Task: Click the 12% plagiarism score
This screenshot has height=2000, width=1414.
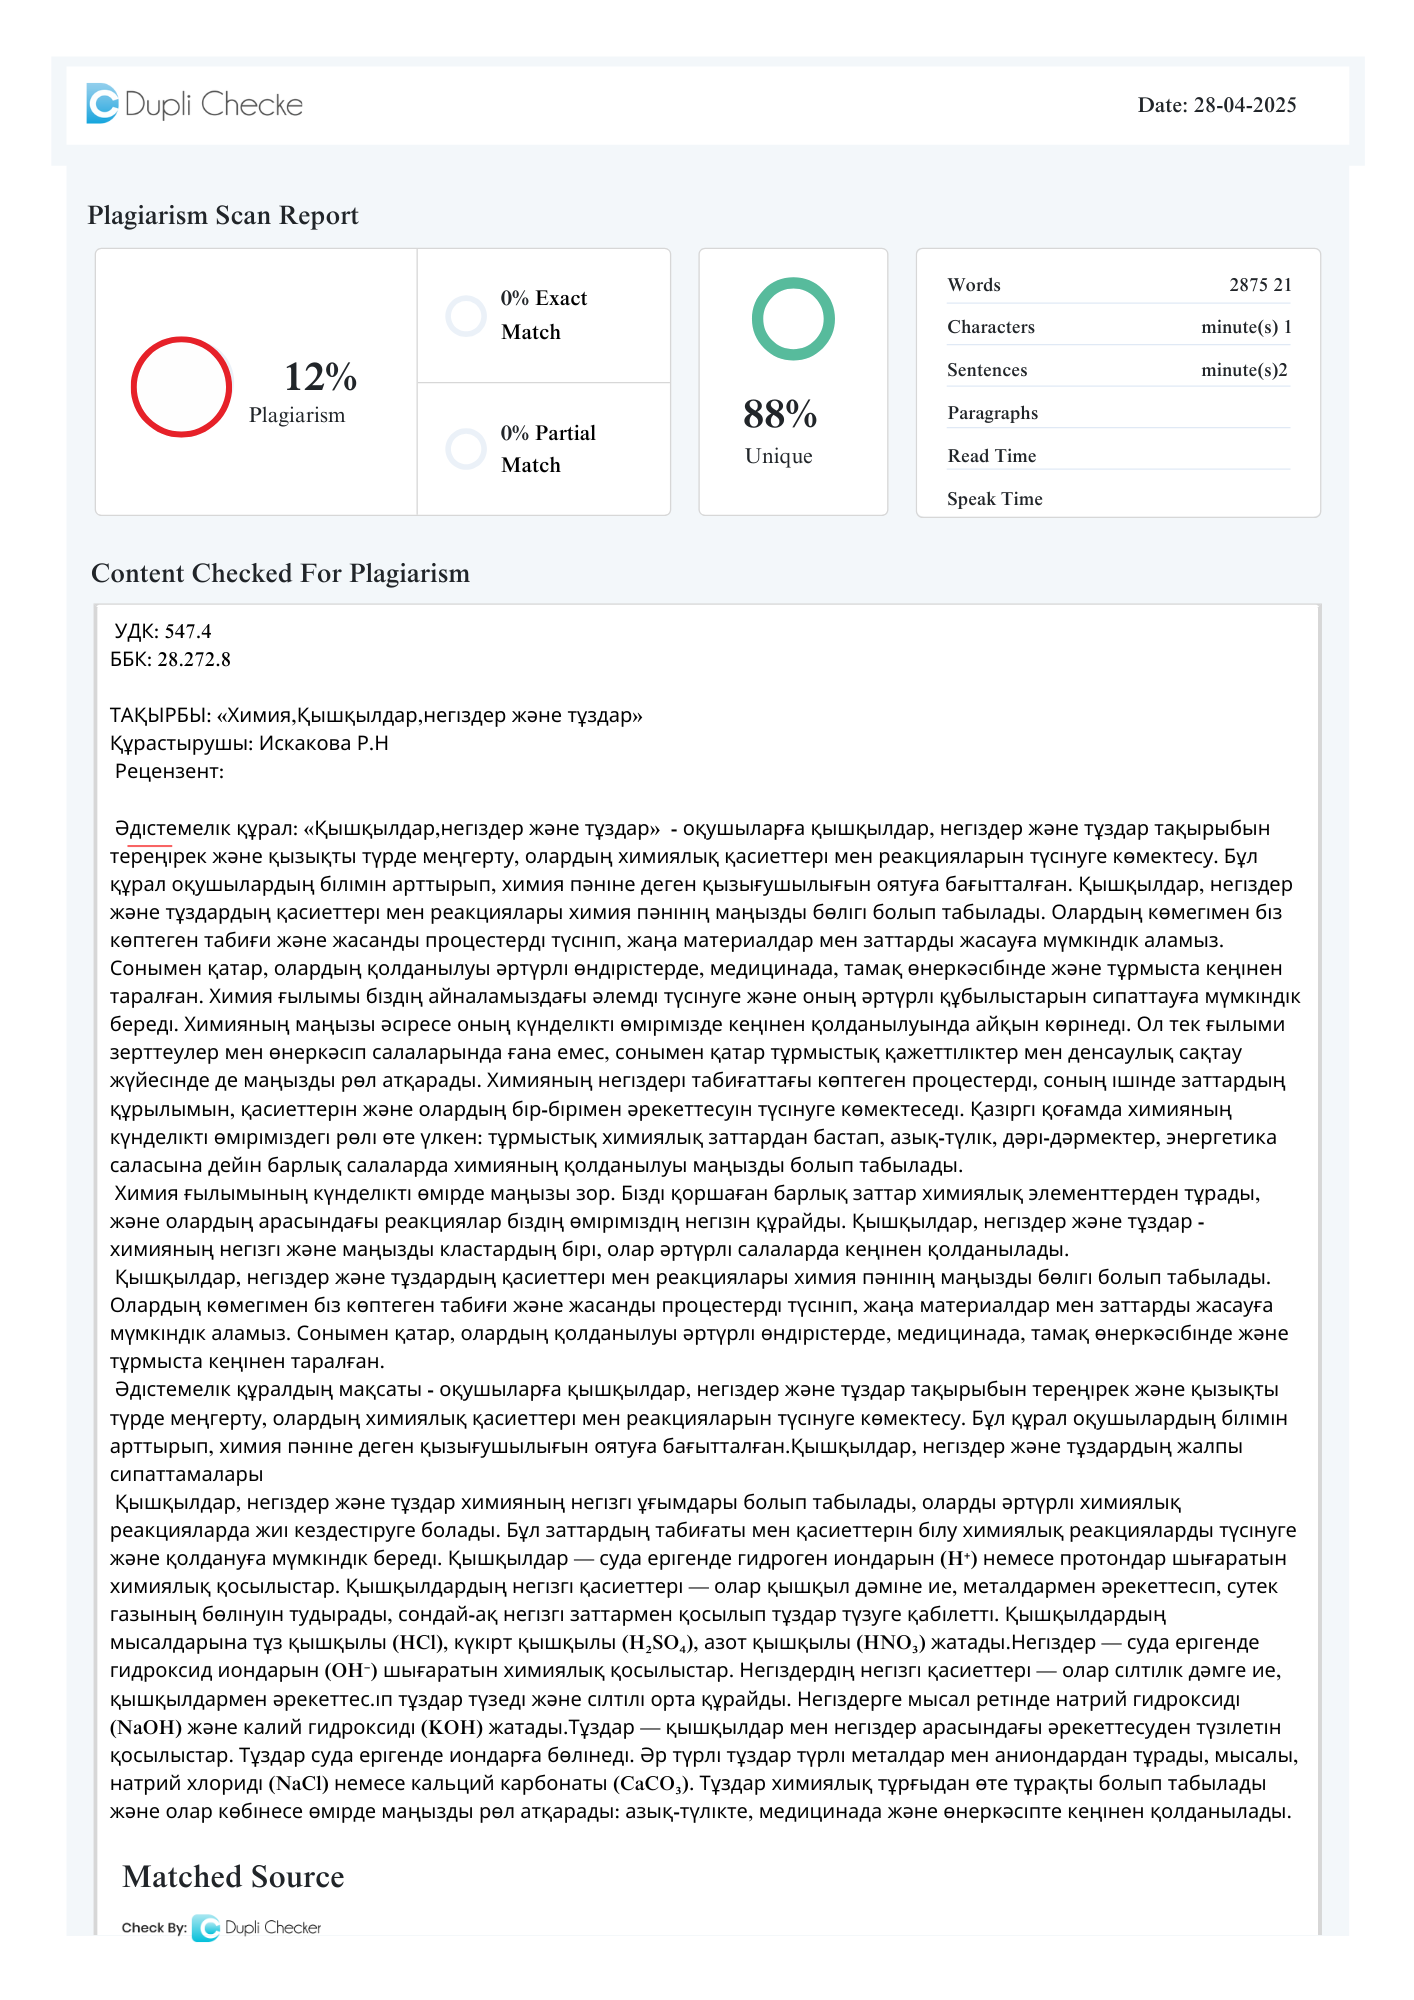Action: 320,378
